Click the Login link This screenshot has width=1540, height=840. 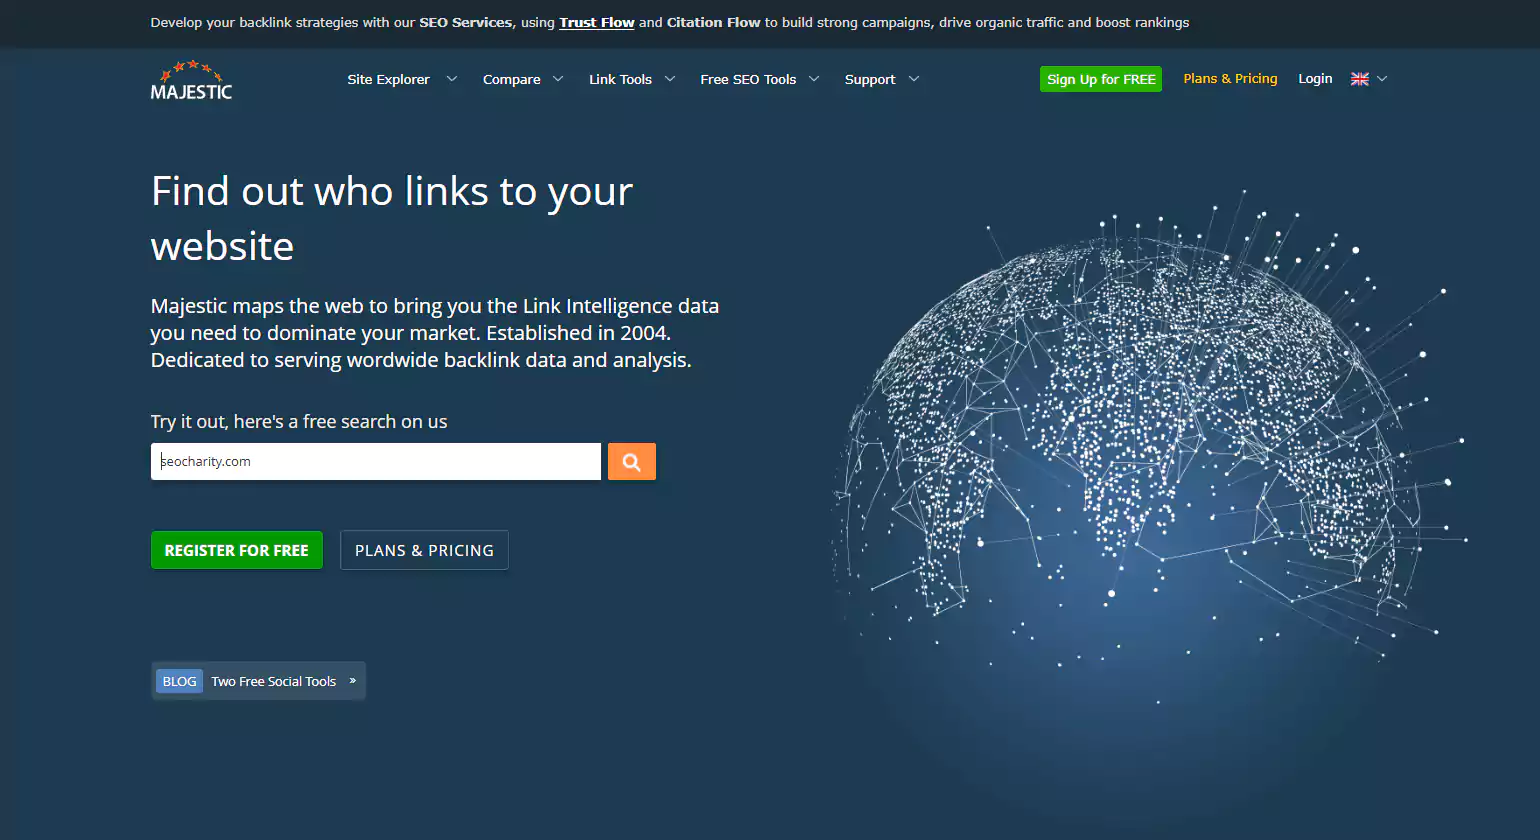click(x=1315, y=78)
